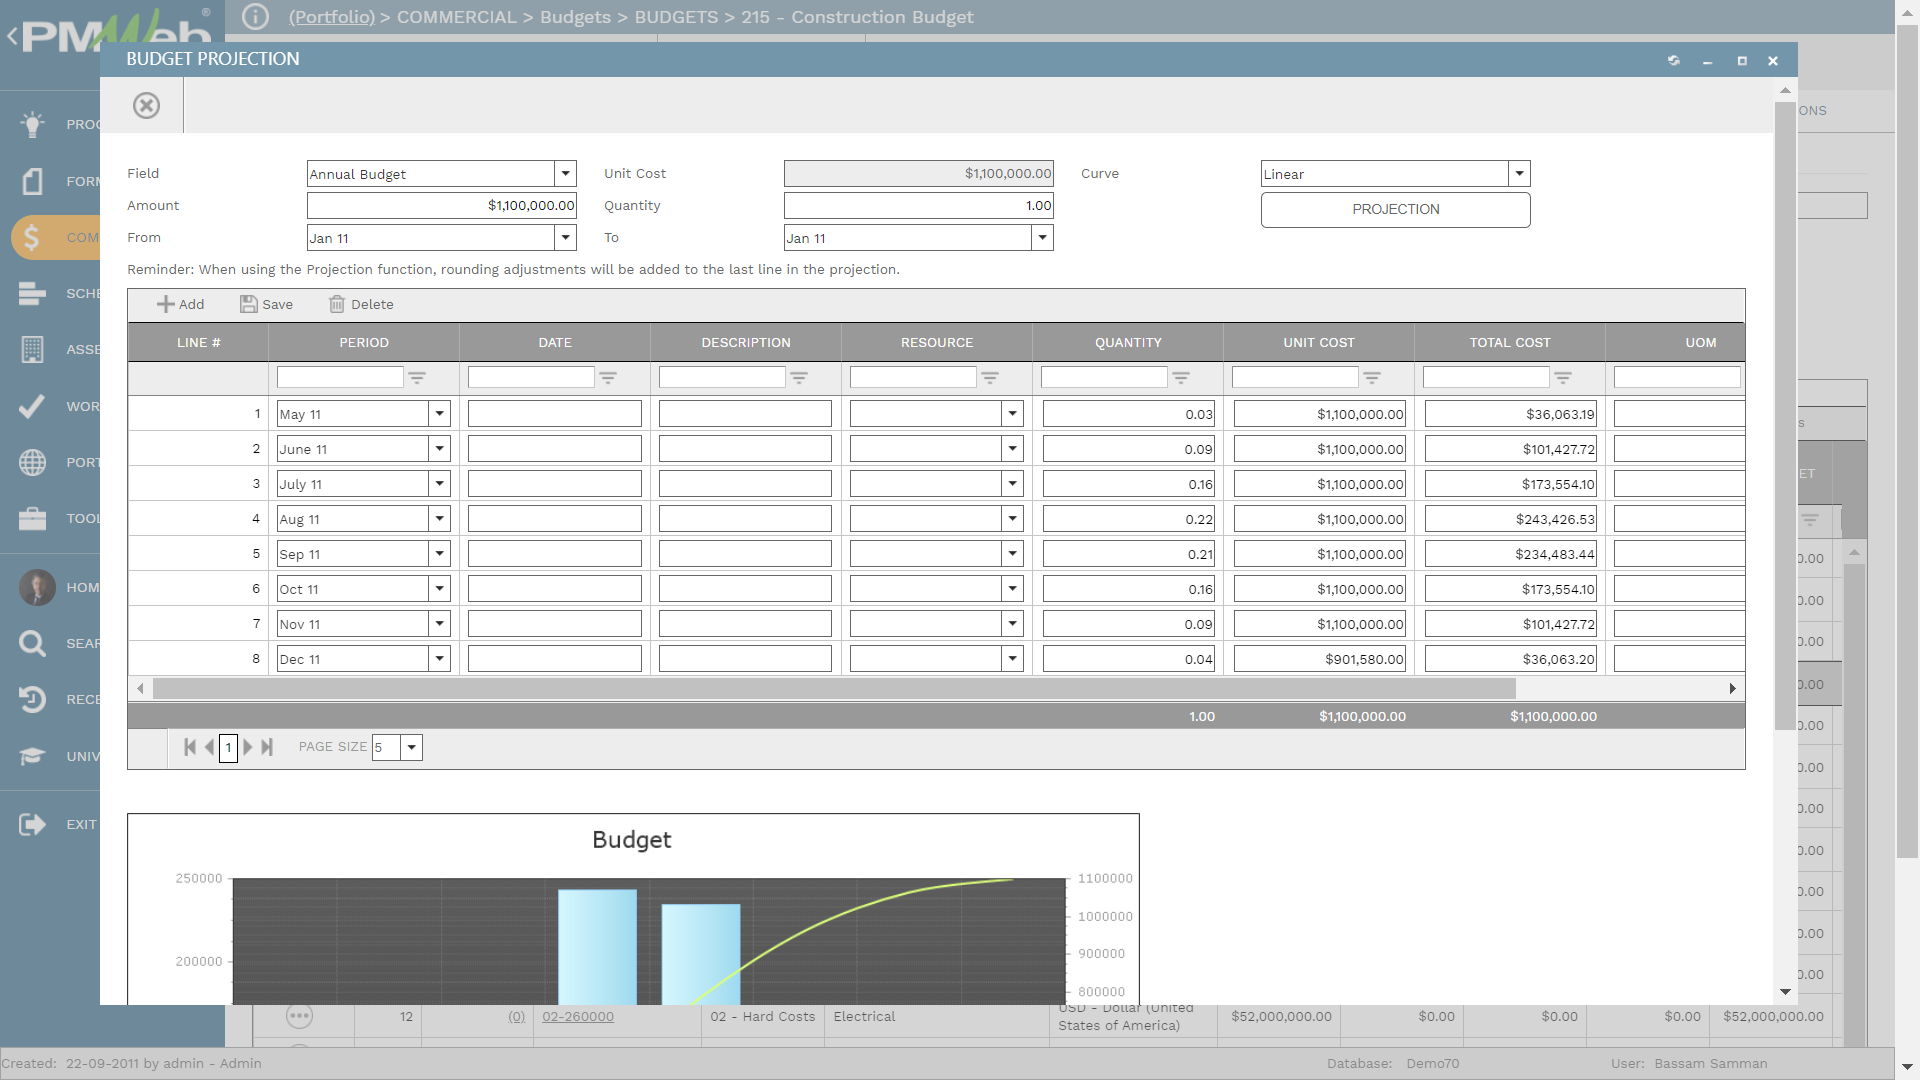
Task: Click the Portfolio globe sidebar icon
Action: click(x=32, y=462)
